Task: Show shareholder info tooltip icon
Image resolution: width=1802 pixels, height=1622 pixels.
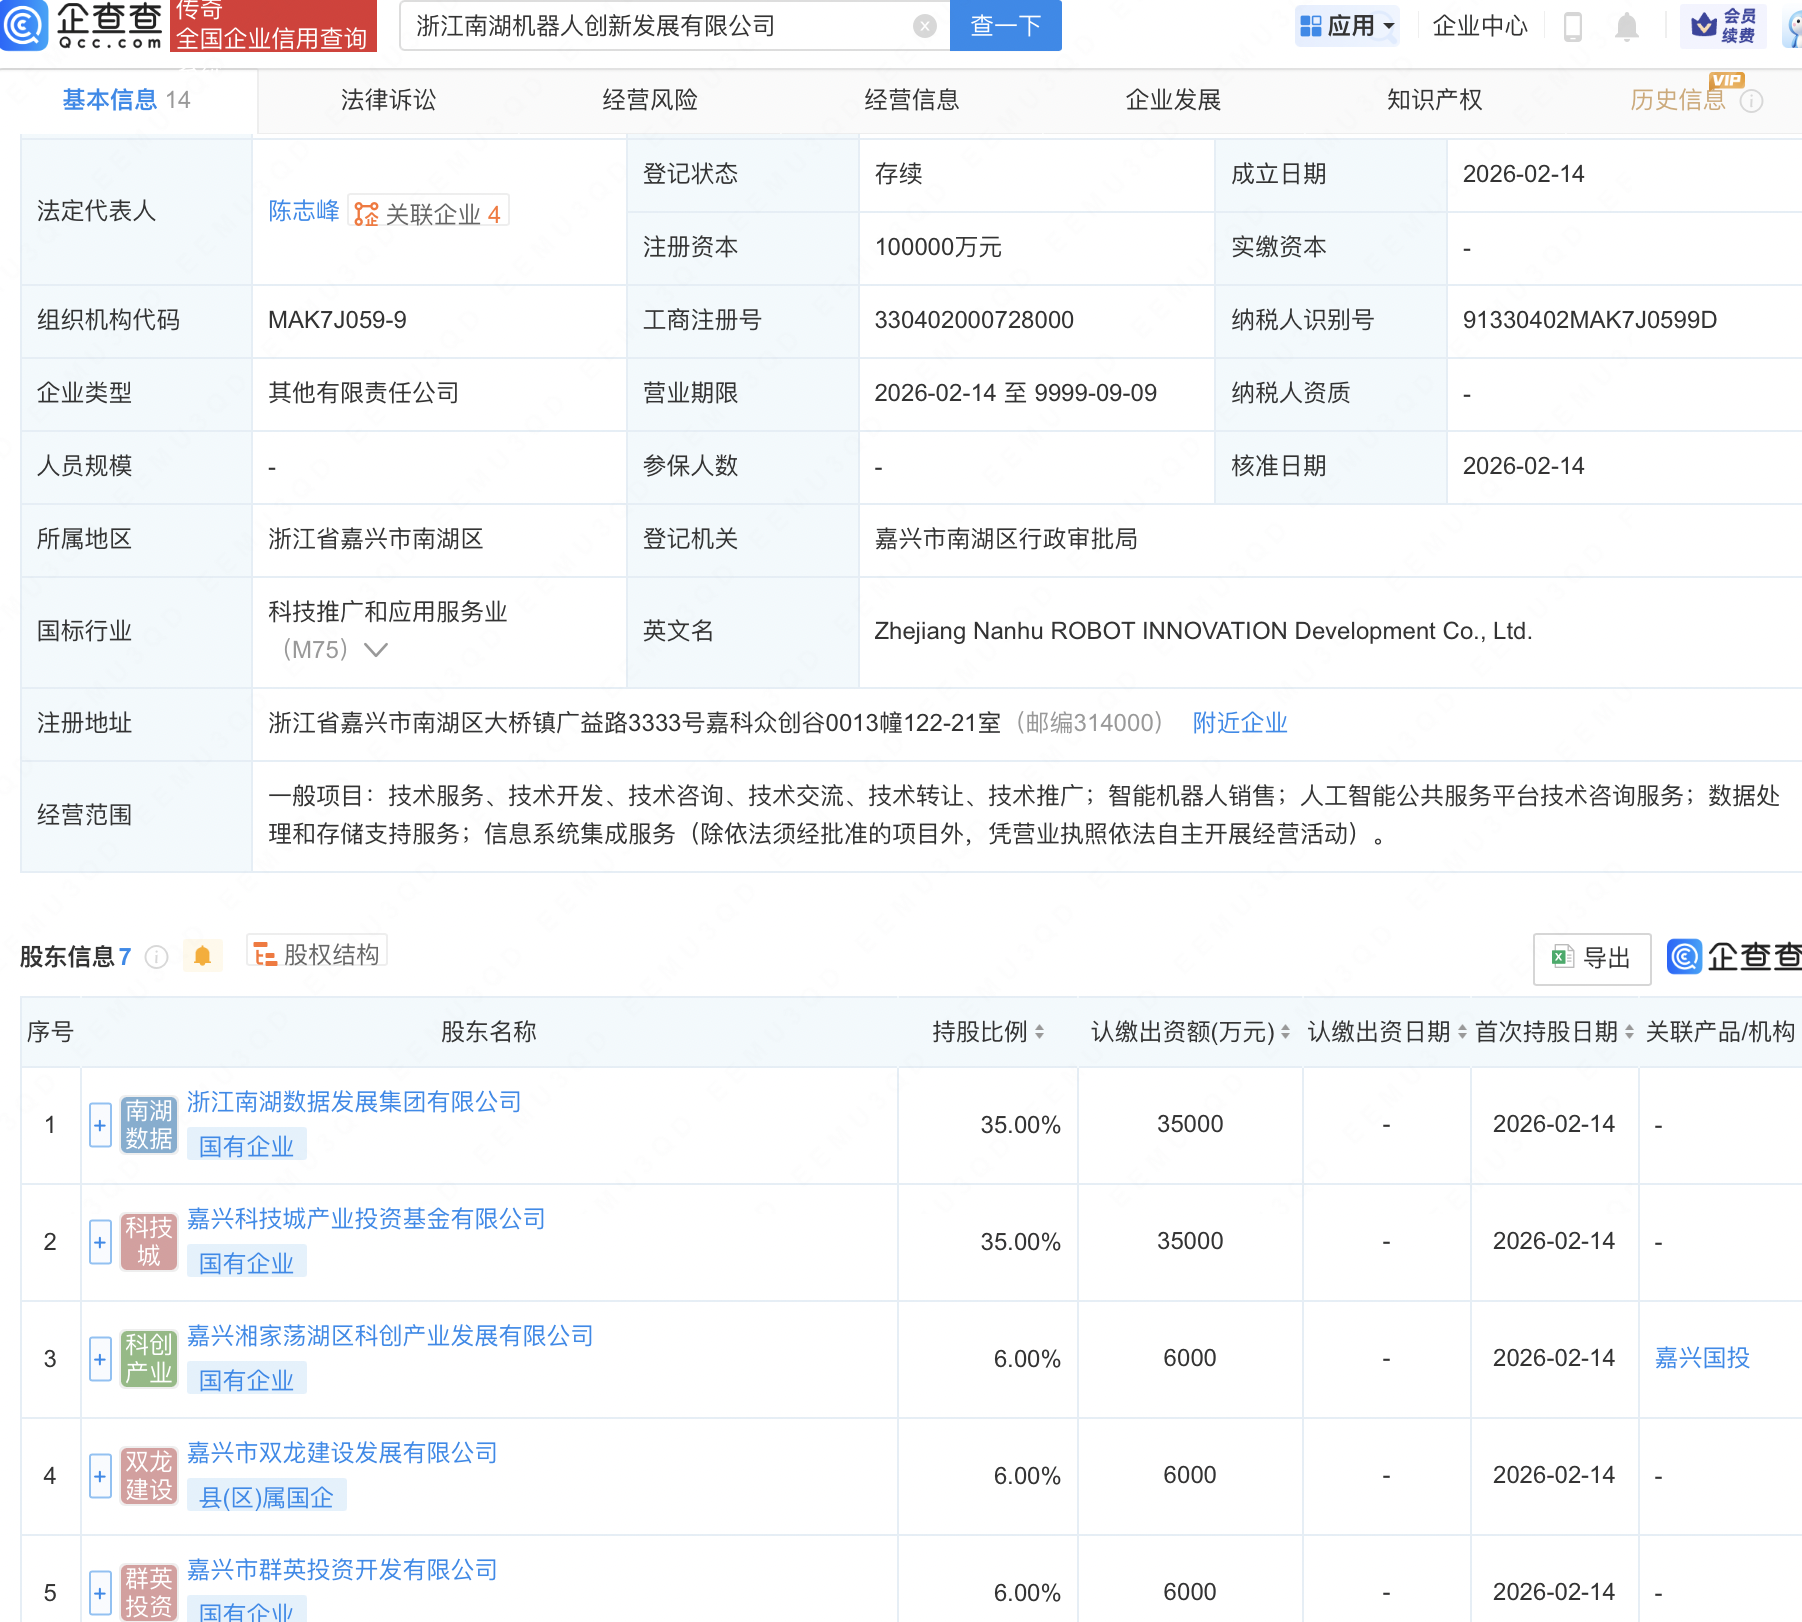Action: click(156, 957)
